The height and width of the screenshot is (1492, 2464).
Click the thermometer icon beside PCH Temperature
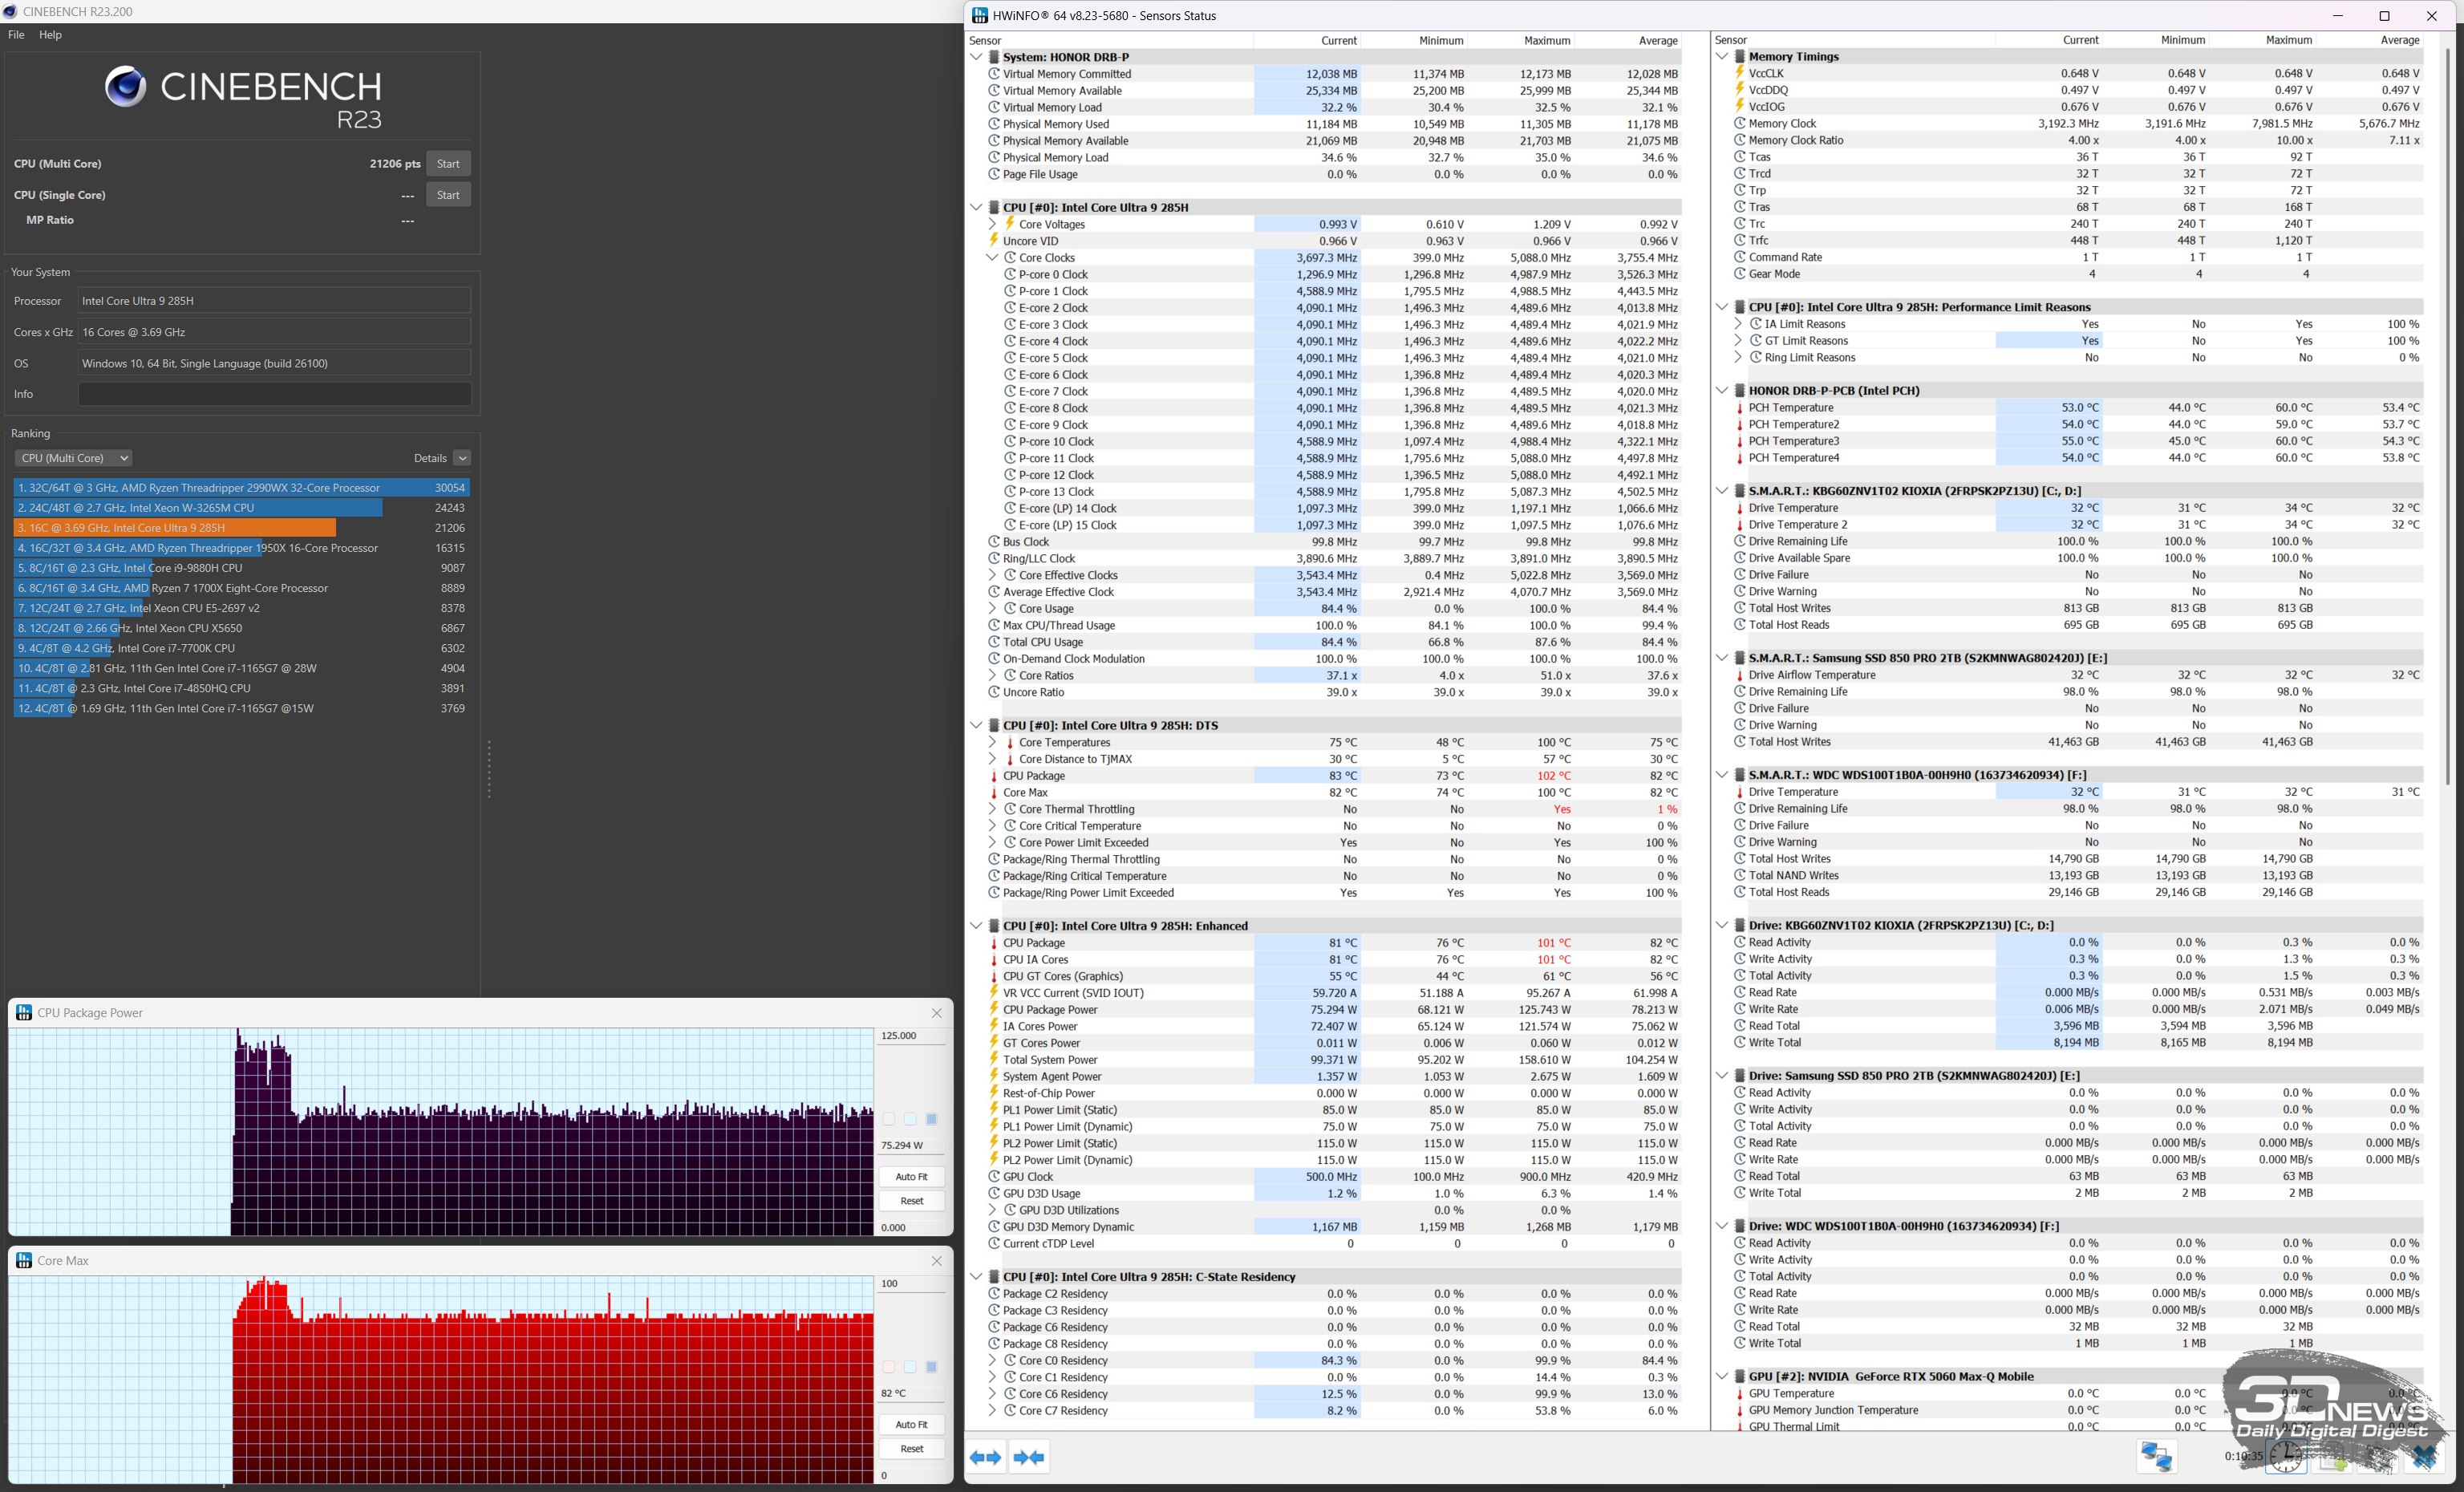(1740, 407)
